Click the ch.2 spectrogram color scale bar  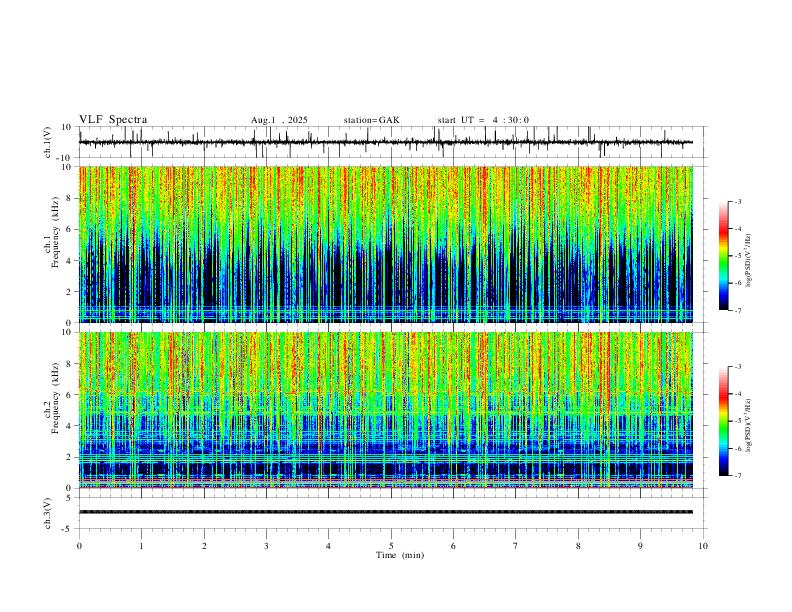point(723,421)
